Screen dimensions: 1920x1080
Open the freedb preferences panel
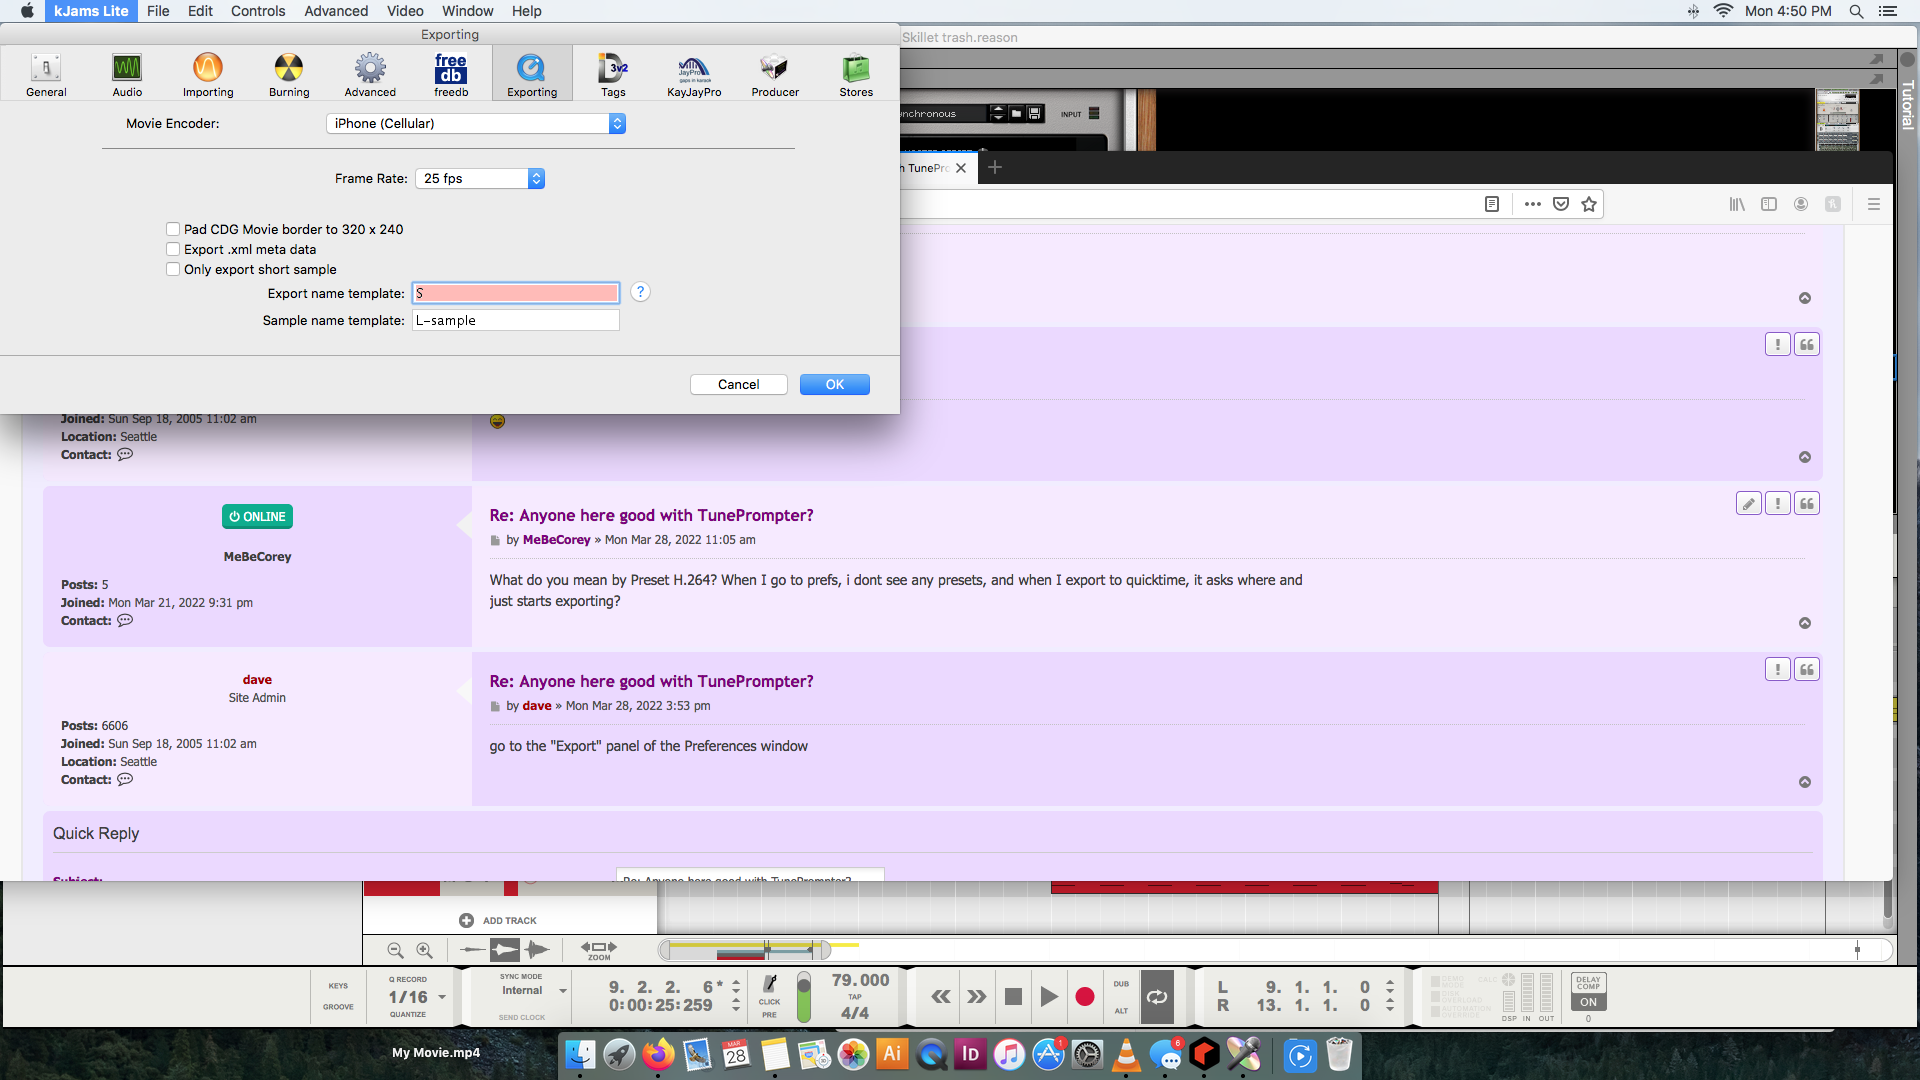click(450, 75)
